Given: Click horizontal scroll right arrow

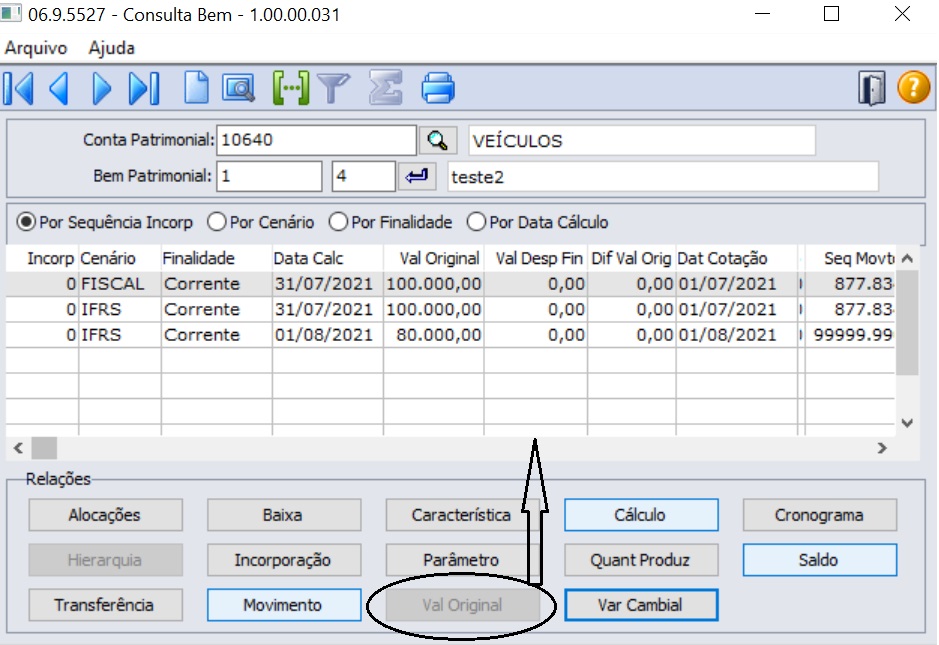Looking at the screenshot, I should click(882, 448).
